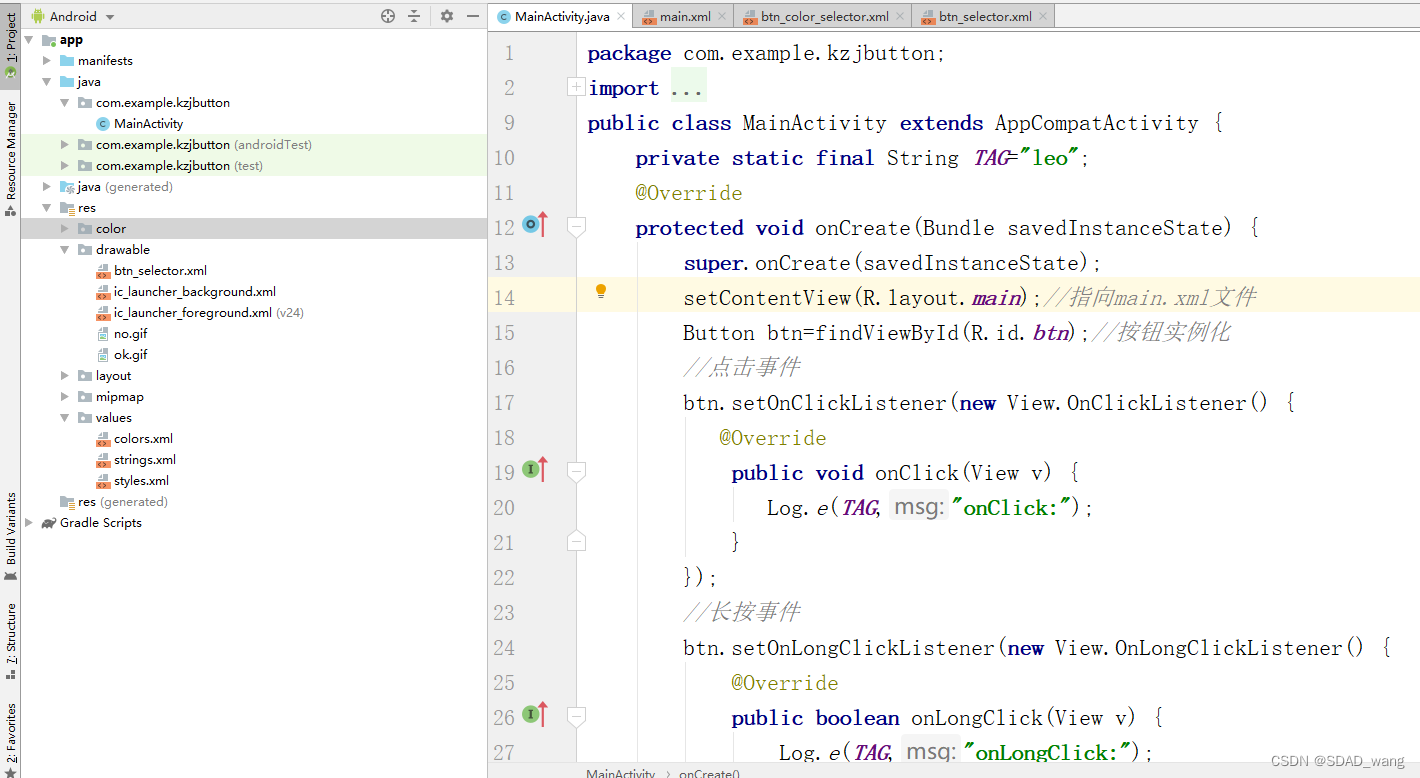Select no.gif file in drawable

click(130, 334)
